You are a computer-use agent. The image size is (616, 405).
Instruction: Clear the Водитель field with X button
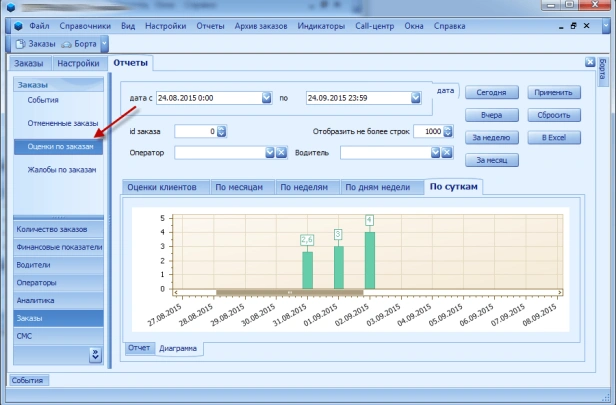[x=449, y=153]
